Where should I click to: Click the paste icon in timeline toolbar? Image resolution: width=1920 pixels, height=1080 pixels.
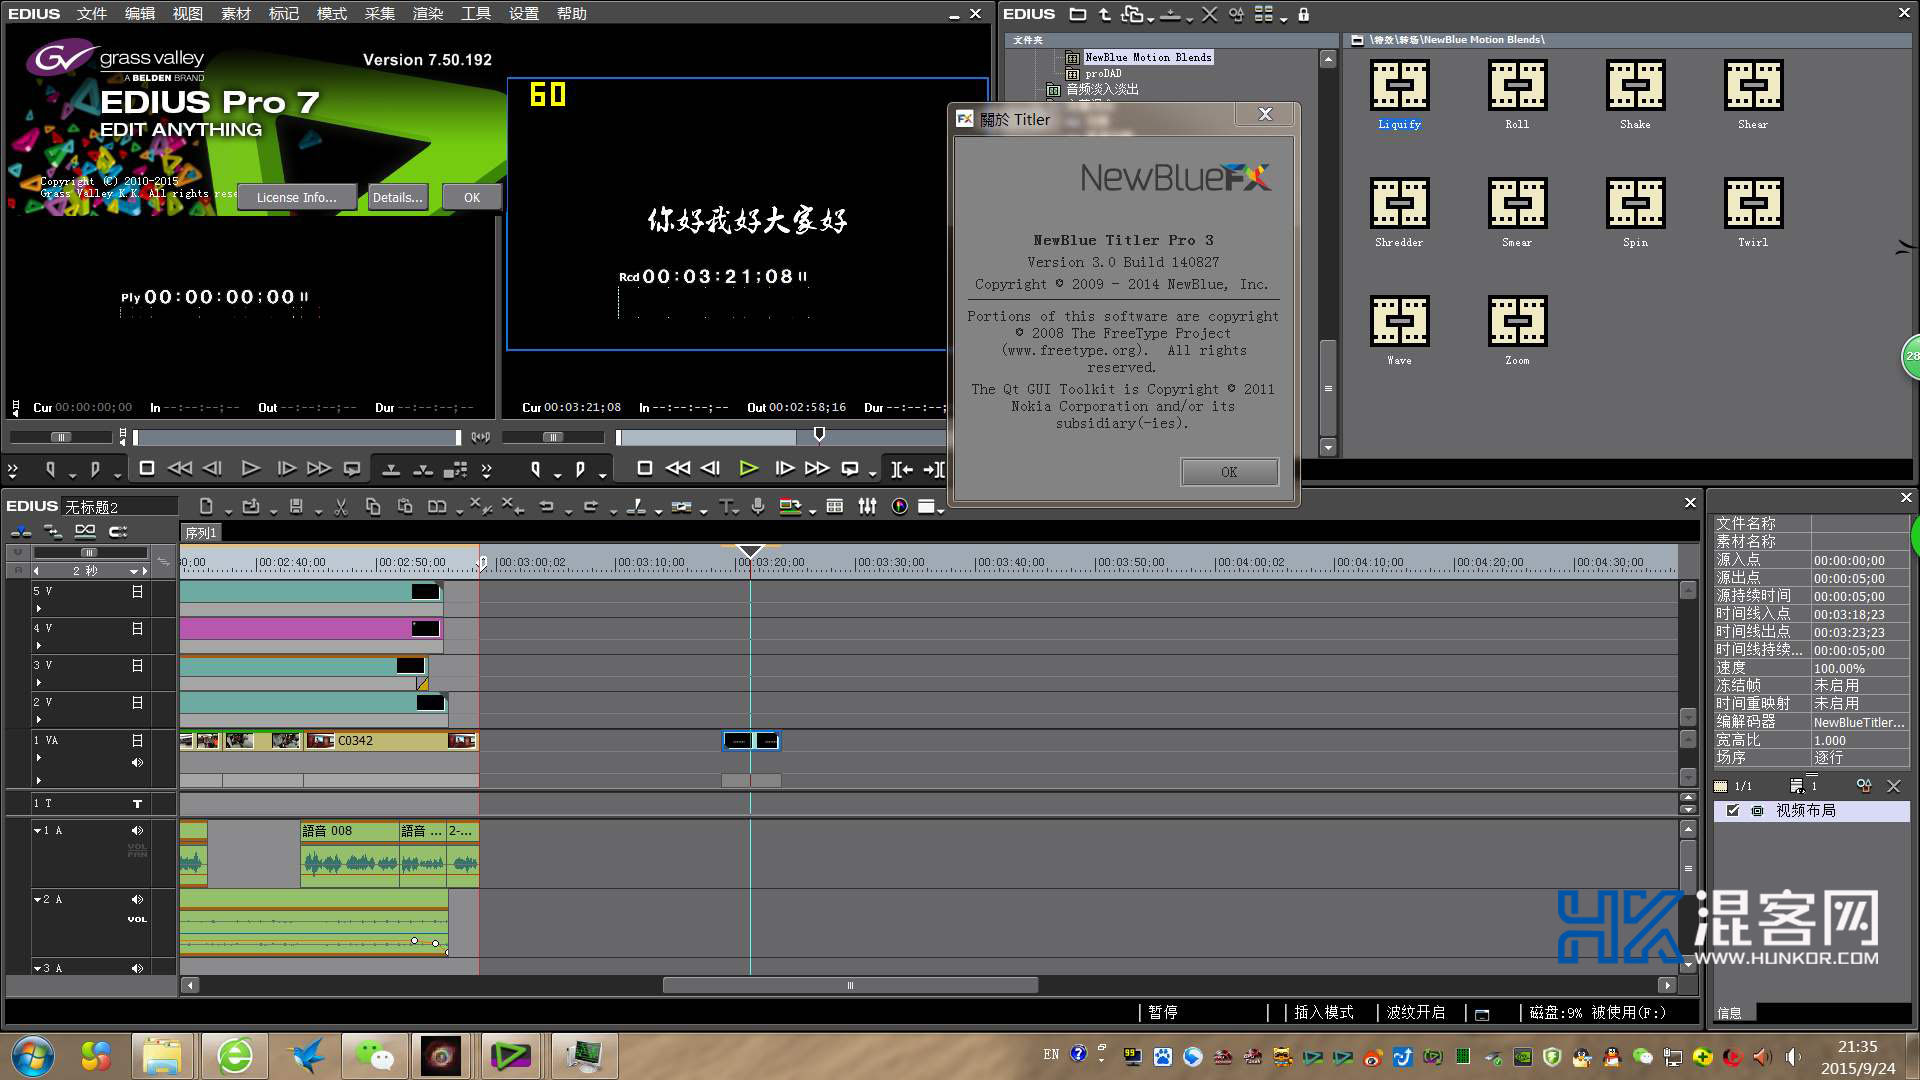[405, 507]
